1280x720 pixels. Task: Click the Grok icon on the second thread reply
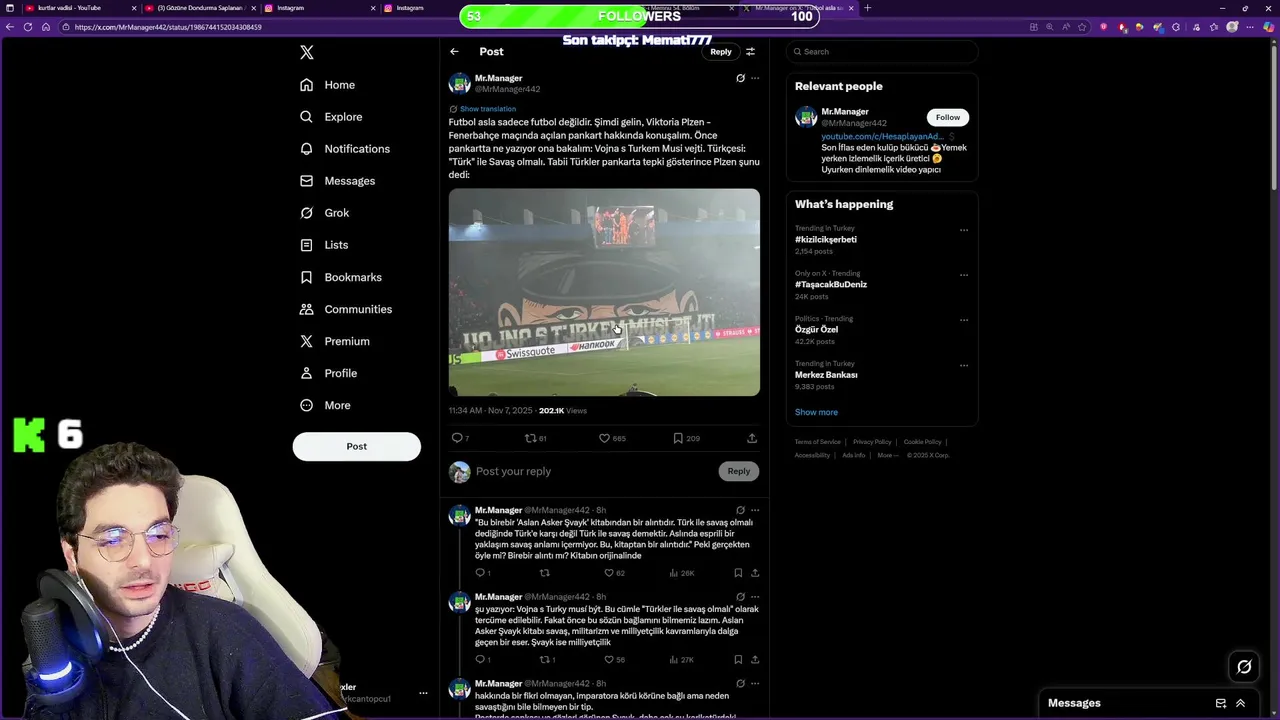(740, 597)
